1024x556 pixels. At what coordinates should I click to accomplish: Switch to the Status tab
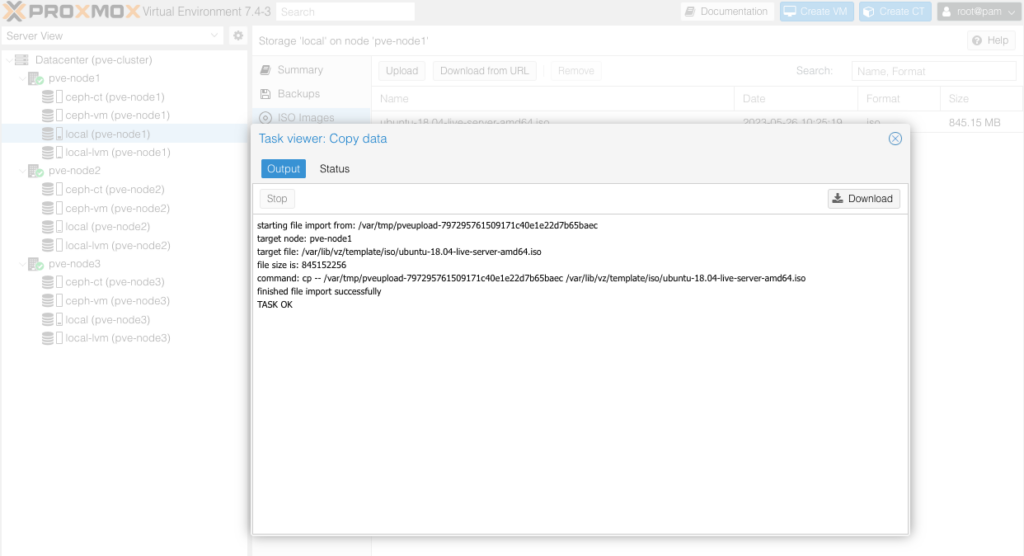(334, 169)
